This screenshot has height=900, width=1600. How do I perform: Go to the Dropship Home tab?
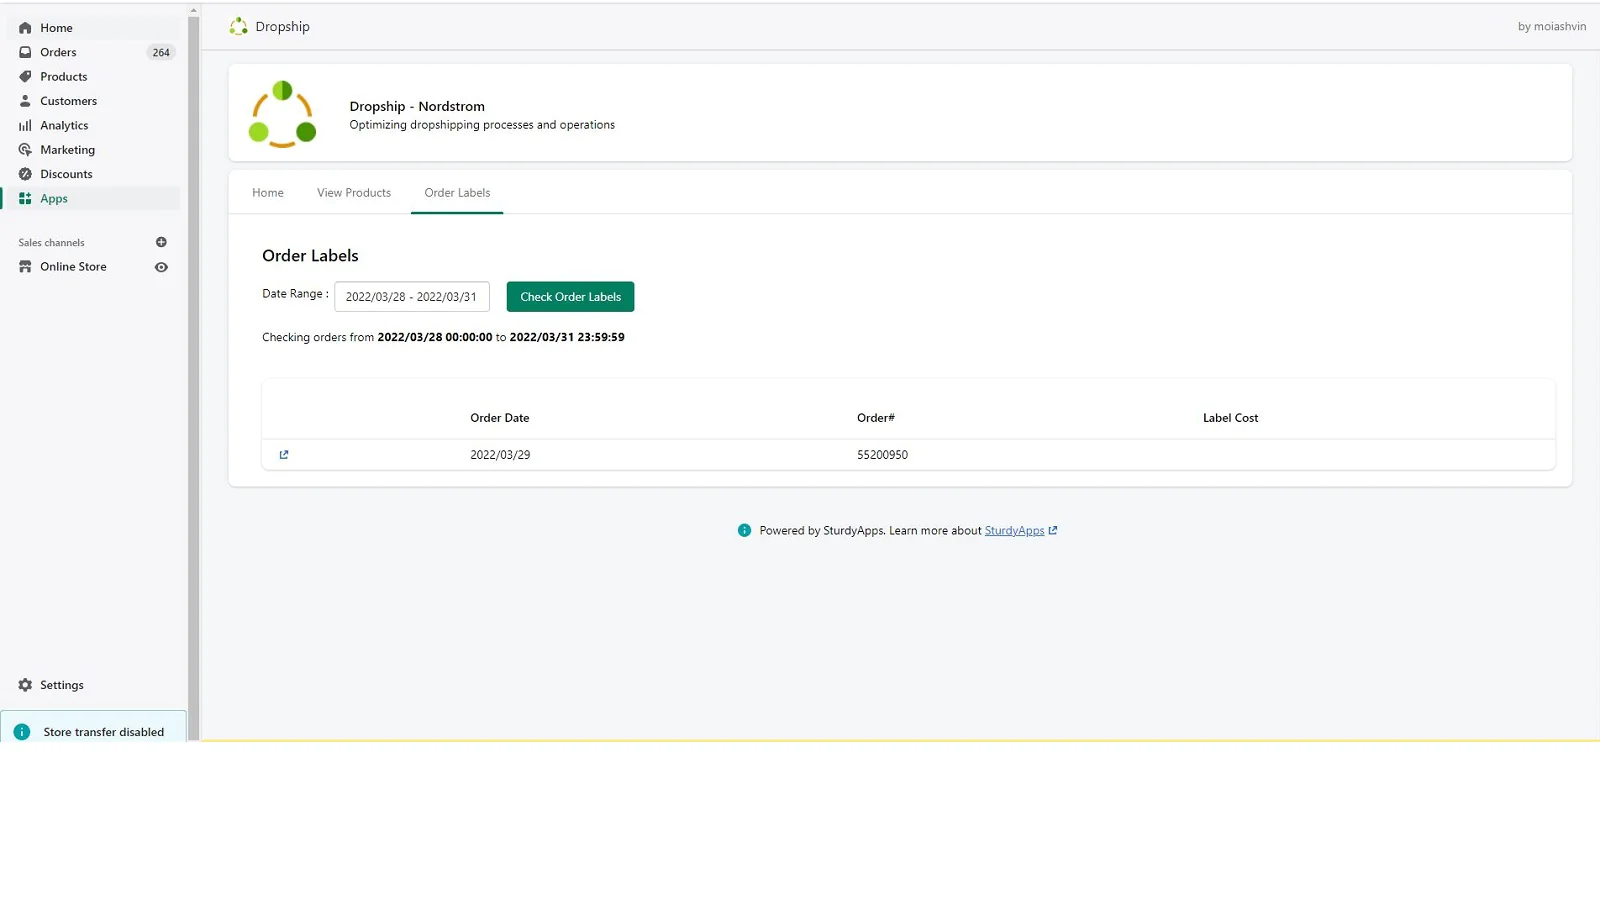coord(268,193)
